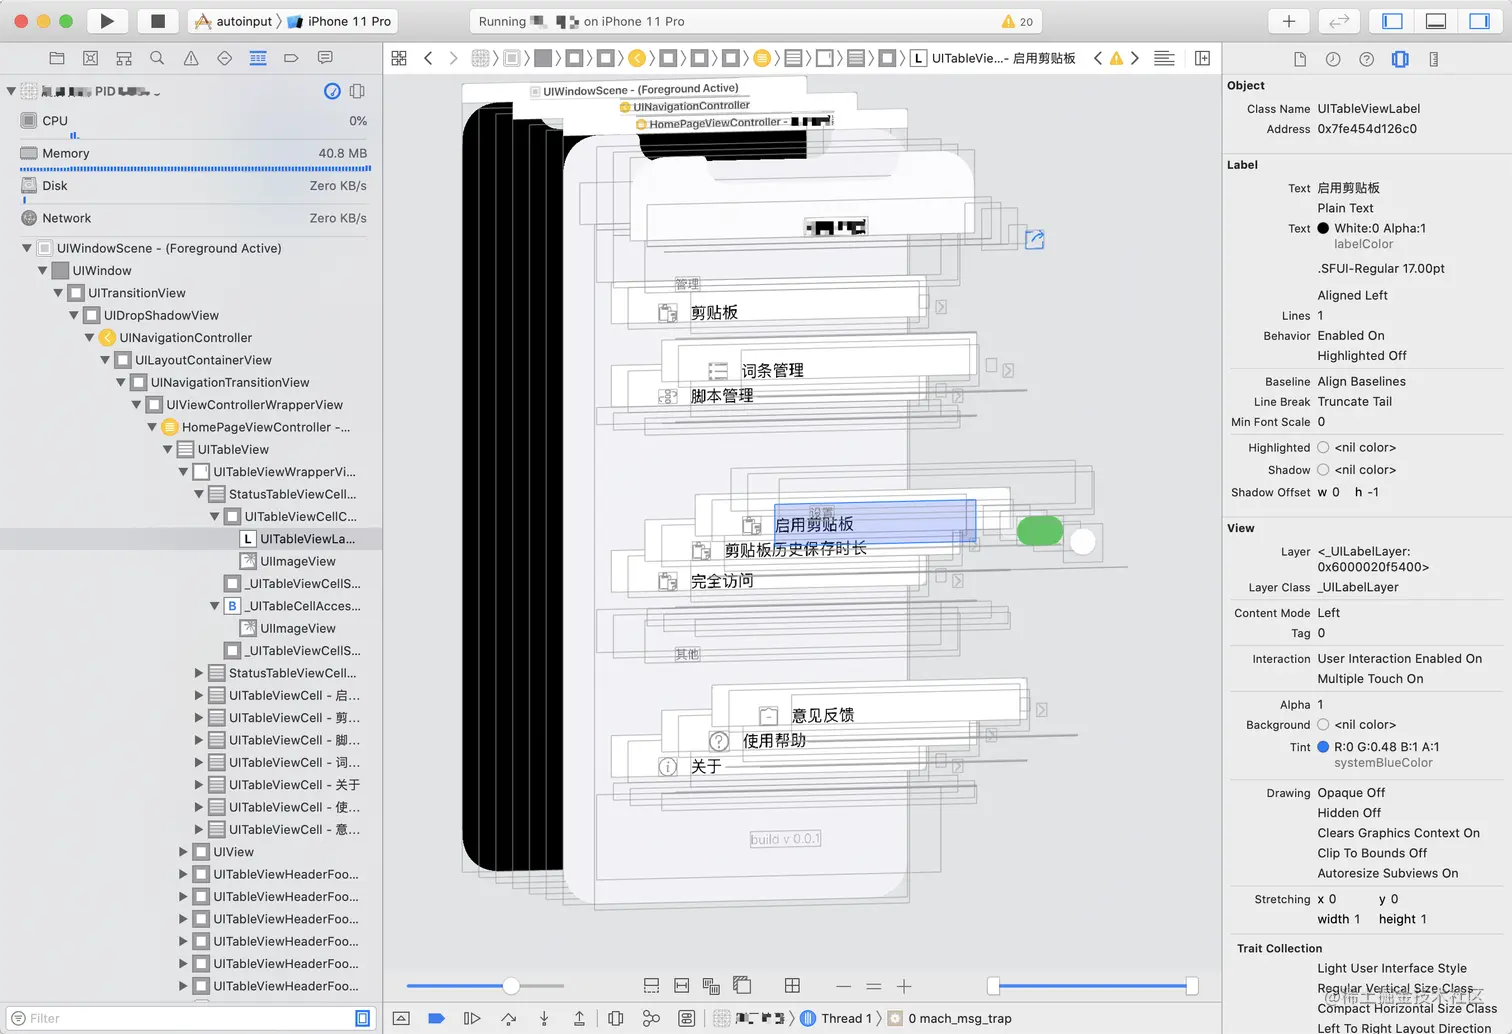Click the view hierarchy icon beside PID
The height and width of the screenshot is (1034, 1512).
(x=357, y=91)
